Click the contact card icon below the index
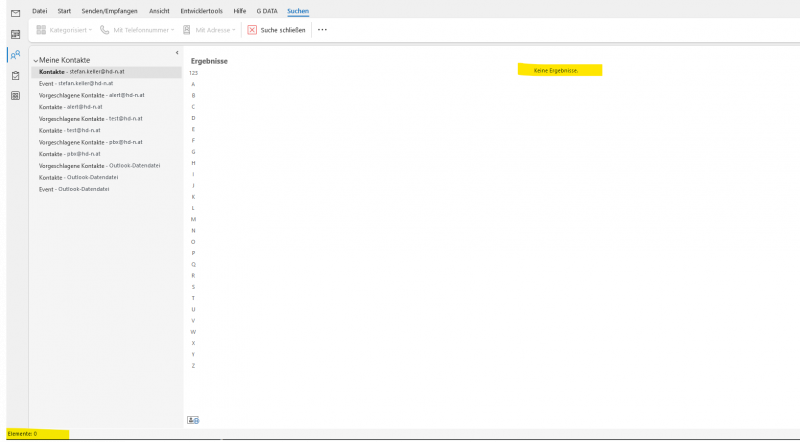 tap(193, 420)
